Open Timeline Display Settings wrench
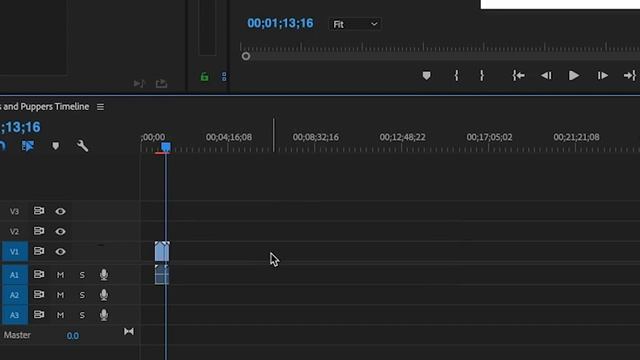 [82, 146]
